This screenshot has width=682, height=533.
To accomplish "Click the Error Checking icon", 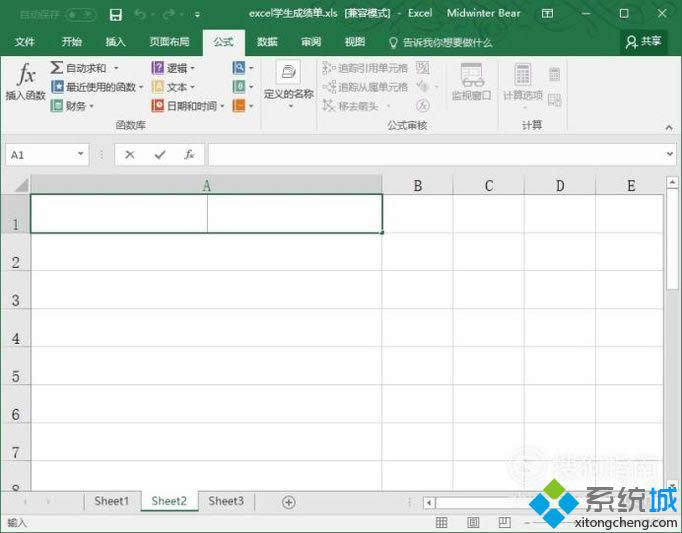I will (422, 87).
